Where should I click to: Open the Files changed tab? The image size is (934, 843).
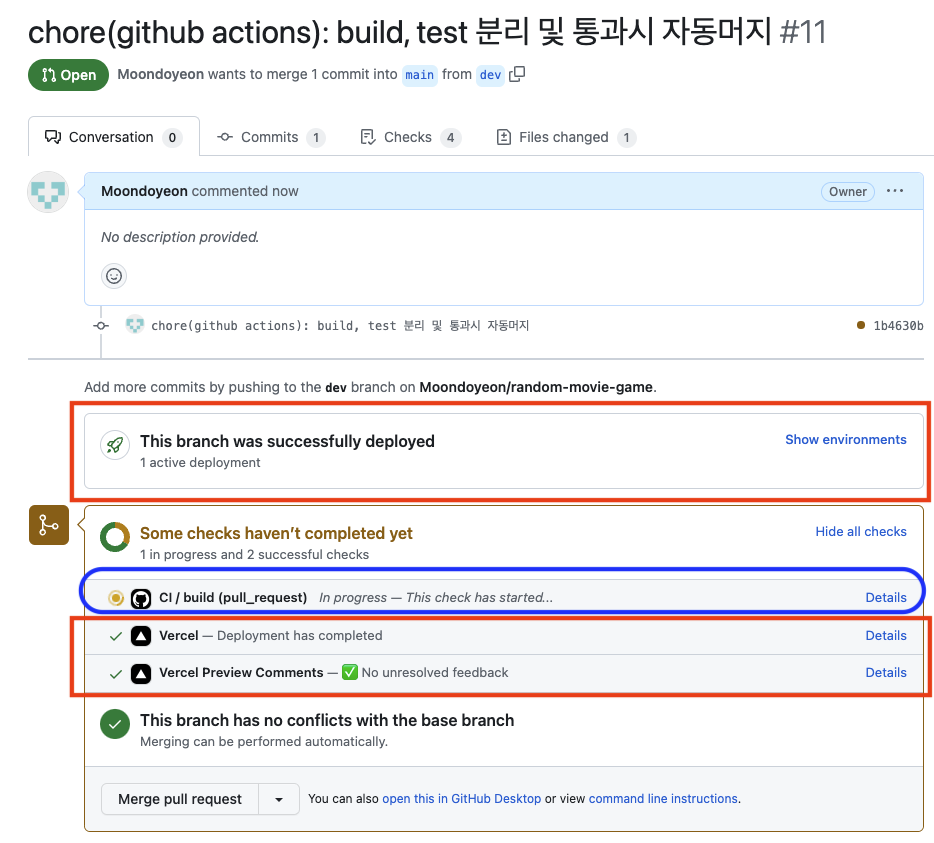(564, 137)
